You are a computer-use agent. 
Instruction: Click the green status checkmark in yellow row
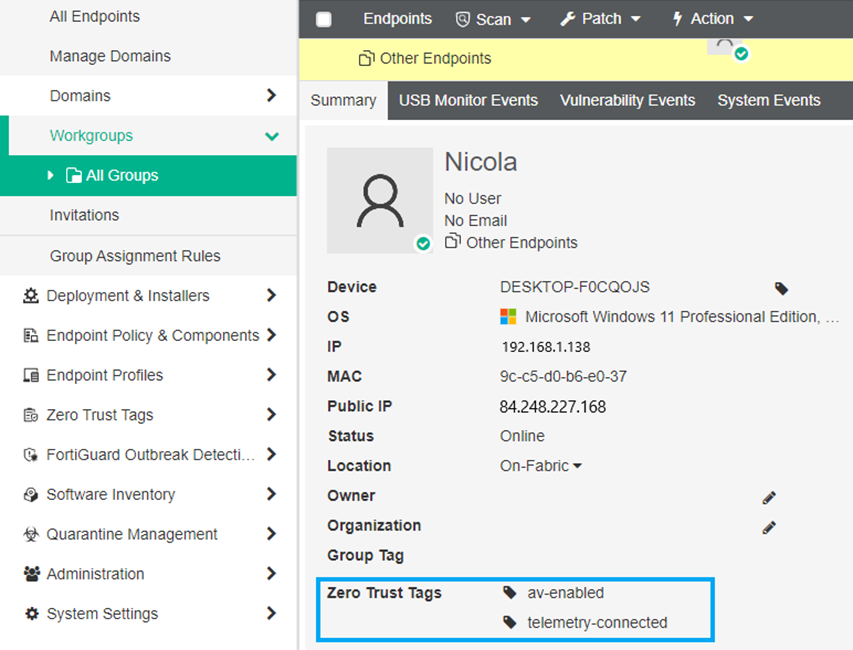tap(741, 54)
